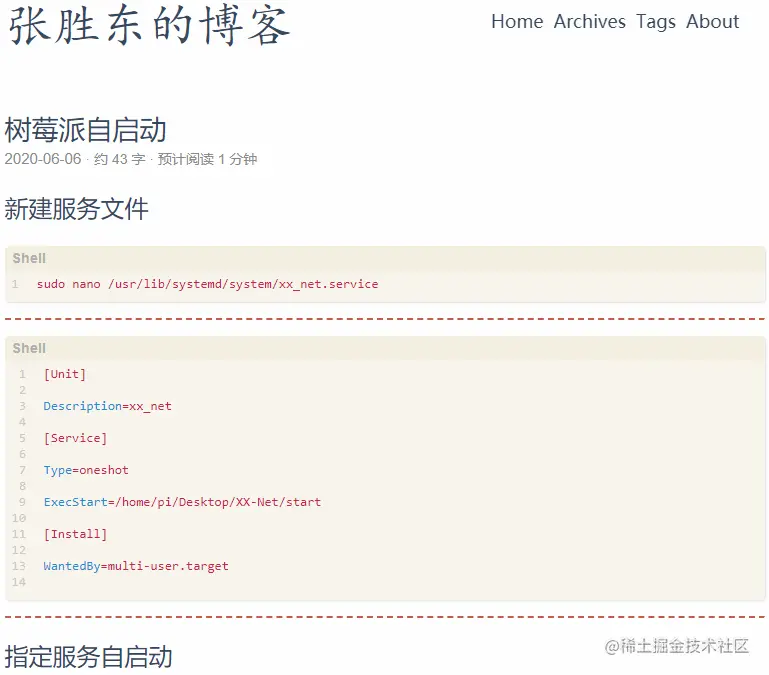Open the Tags navigation link

point(656,22)
